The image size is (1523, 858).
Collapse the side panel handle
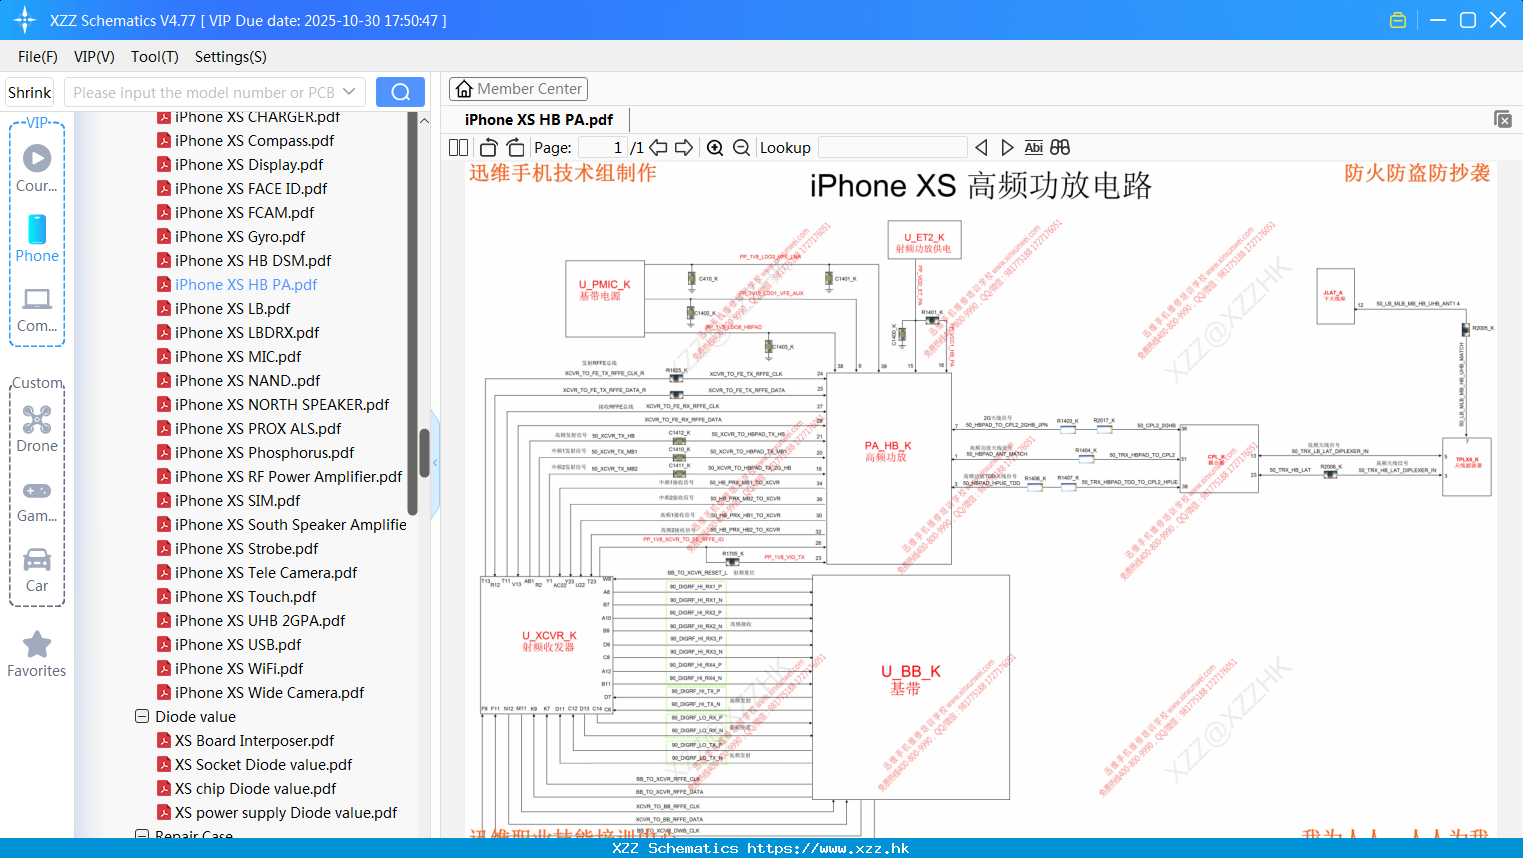pos(435,463)
